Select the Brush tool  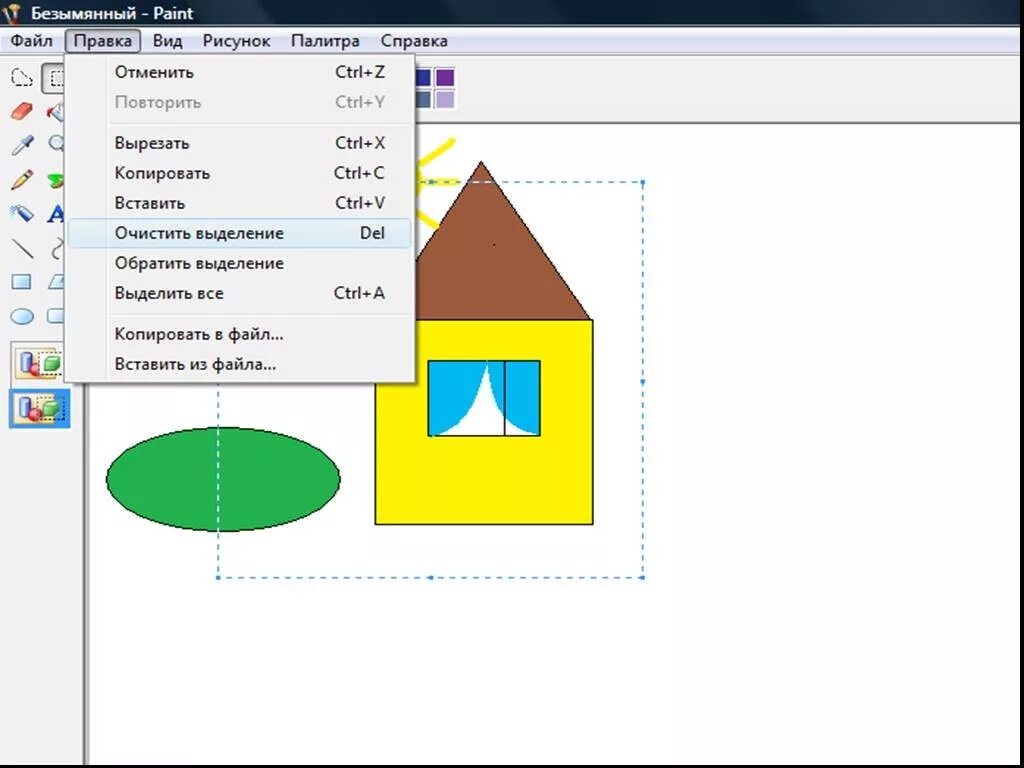(x=56, y=180)
